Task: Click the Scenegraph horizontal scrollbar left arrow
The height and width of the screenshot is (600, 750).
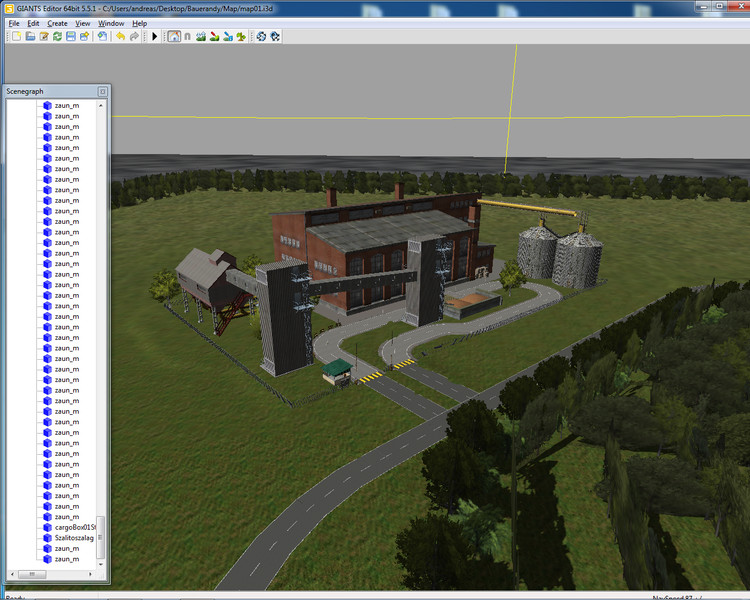Action: [12, 574]
